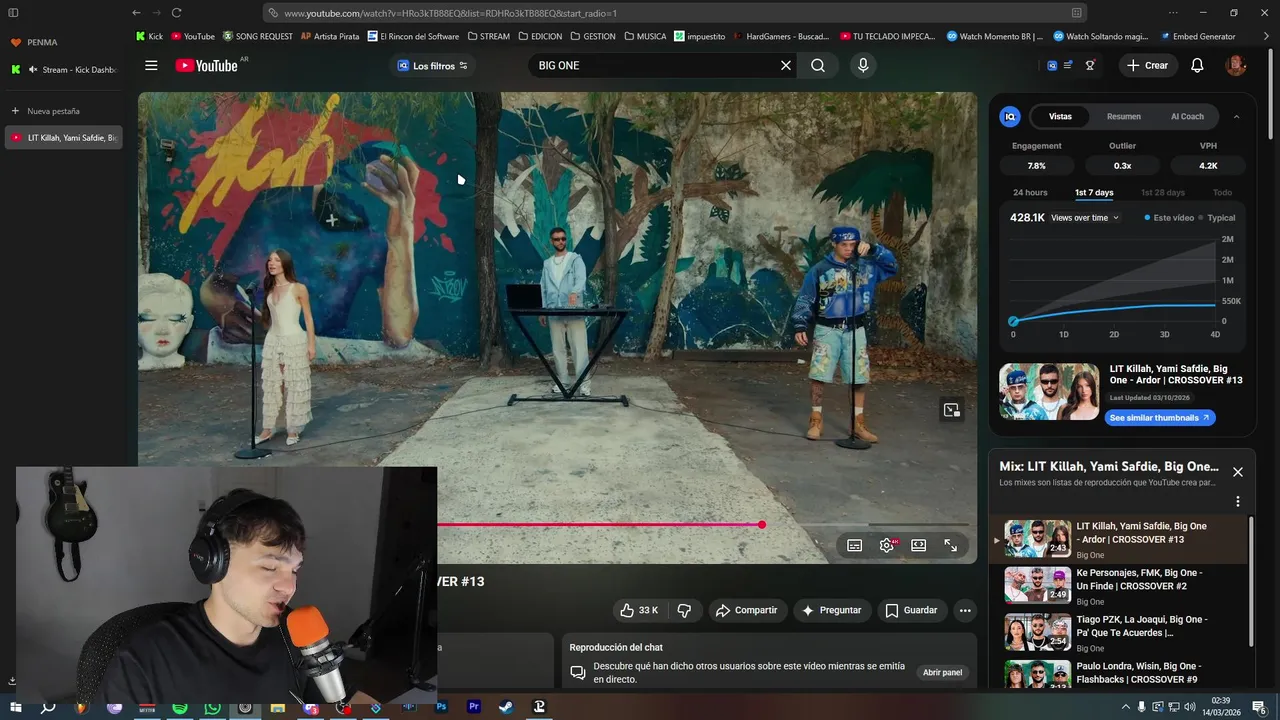This screenshot has height=720, width=1280.
Task: Toggle the Este video chart legend
Action: (x=1169, y=217)
